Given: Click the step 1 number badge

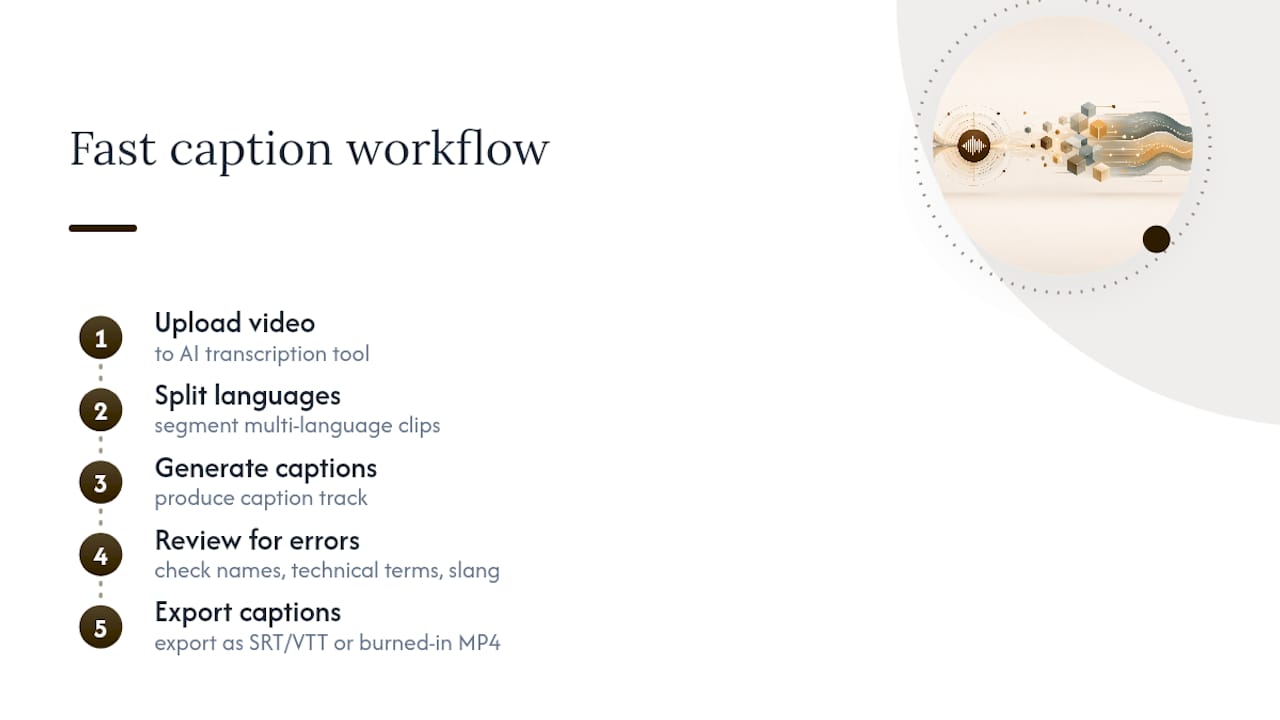Looking at the screenshot, I should pyautogui.click(x=100, y=338).
